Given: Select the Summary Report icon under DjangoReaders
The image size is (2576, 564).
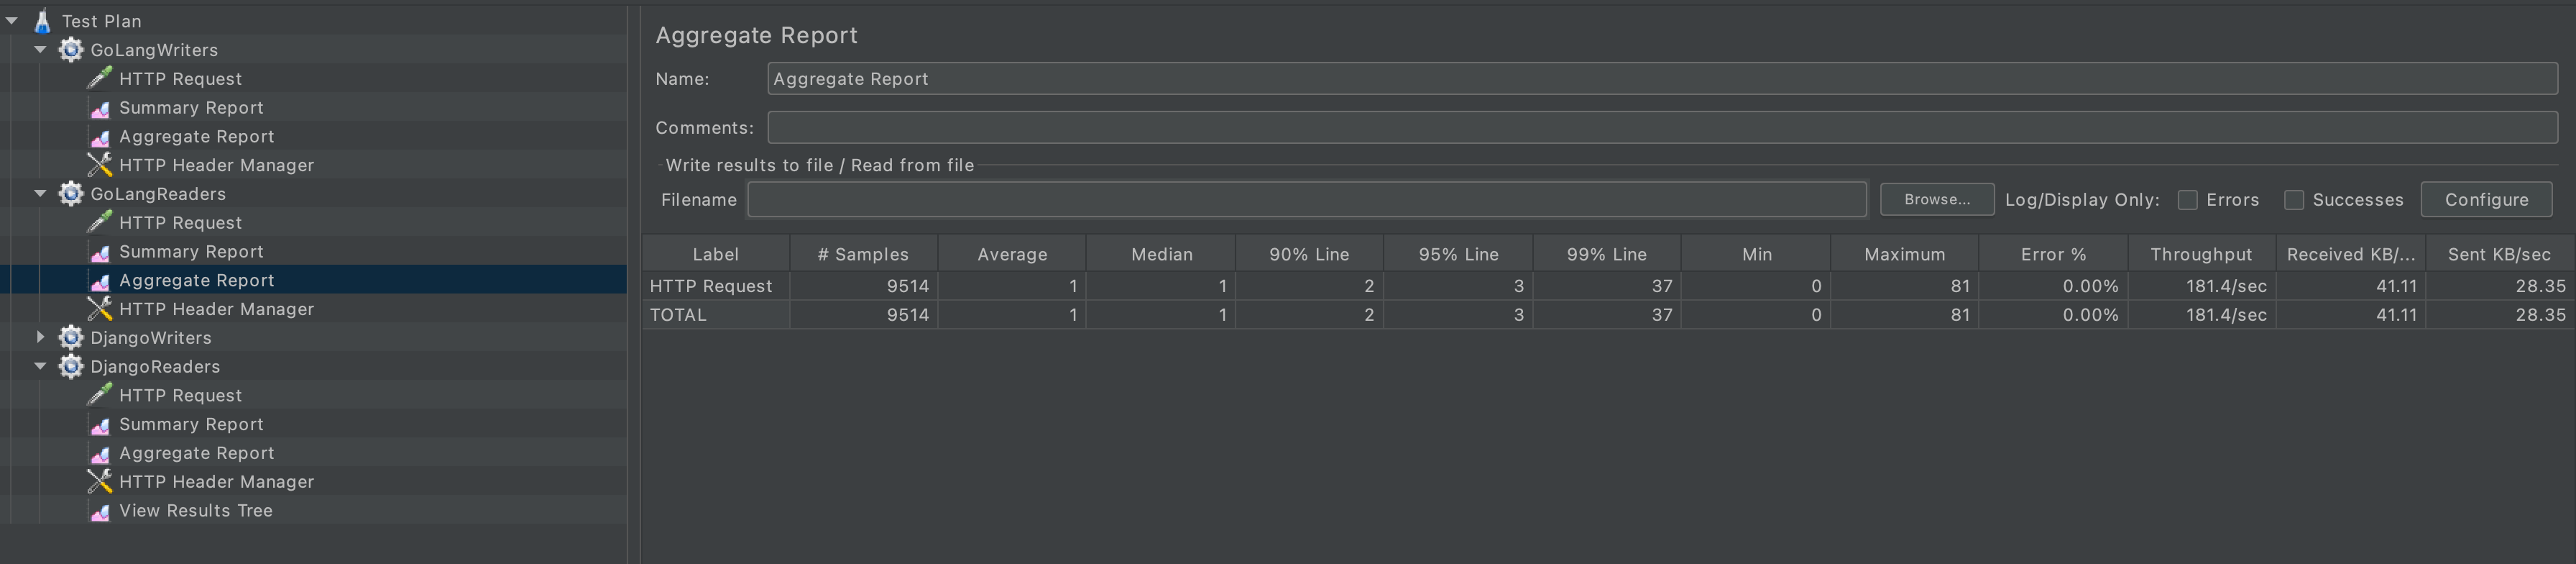Looking at the screenshot, I should tap(99, 424).
